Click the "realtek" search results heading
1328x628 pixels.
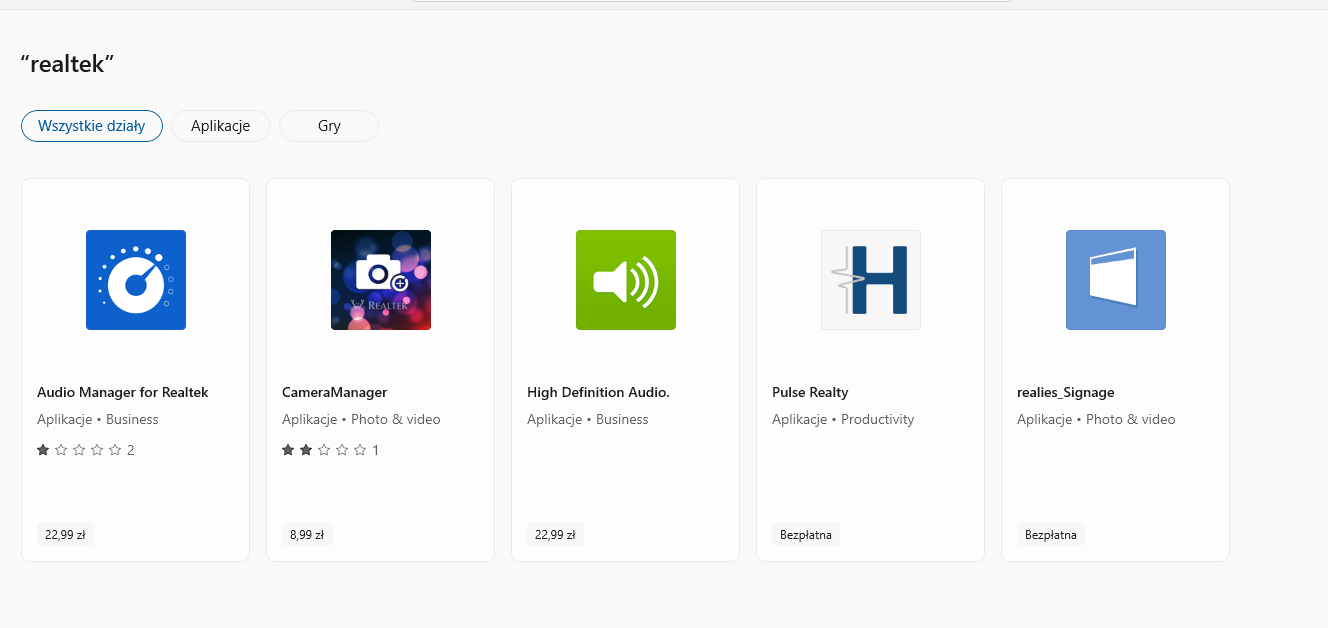(x=68, y=64)
